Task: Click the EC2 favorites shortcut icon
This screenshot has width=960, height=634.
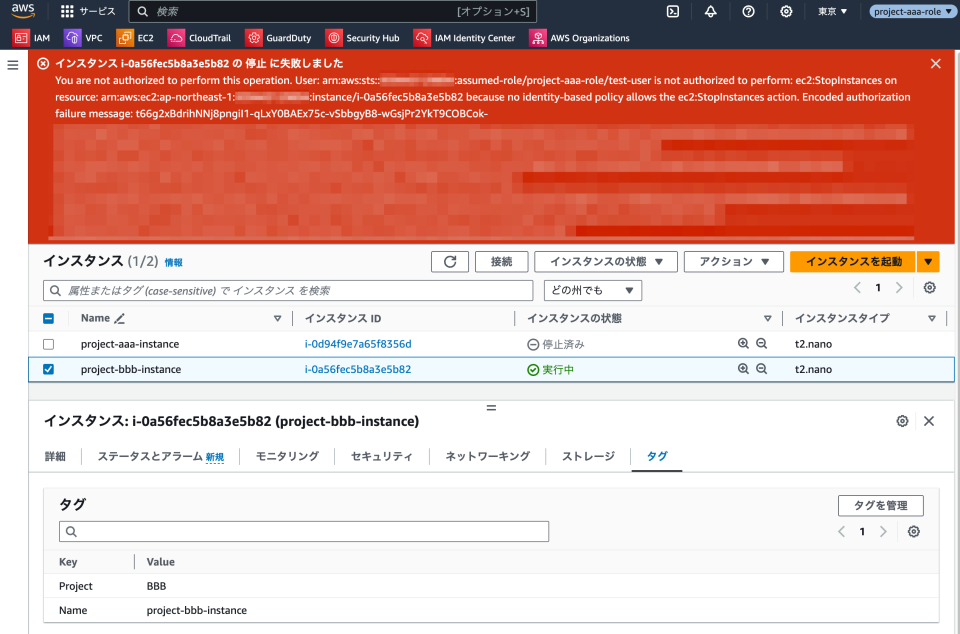Action: pyautogui.click(x=125, y=38)
